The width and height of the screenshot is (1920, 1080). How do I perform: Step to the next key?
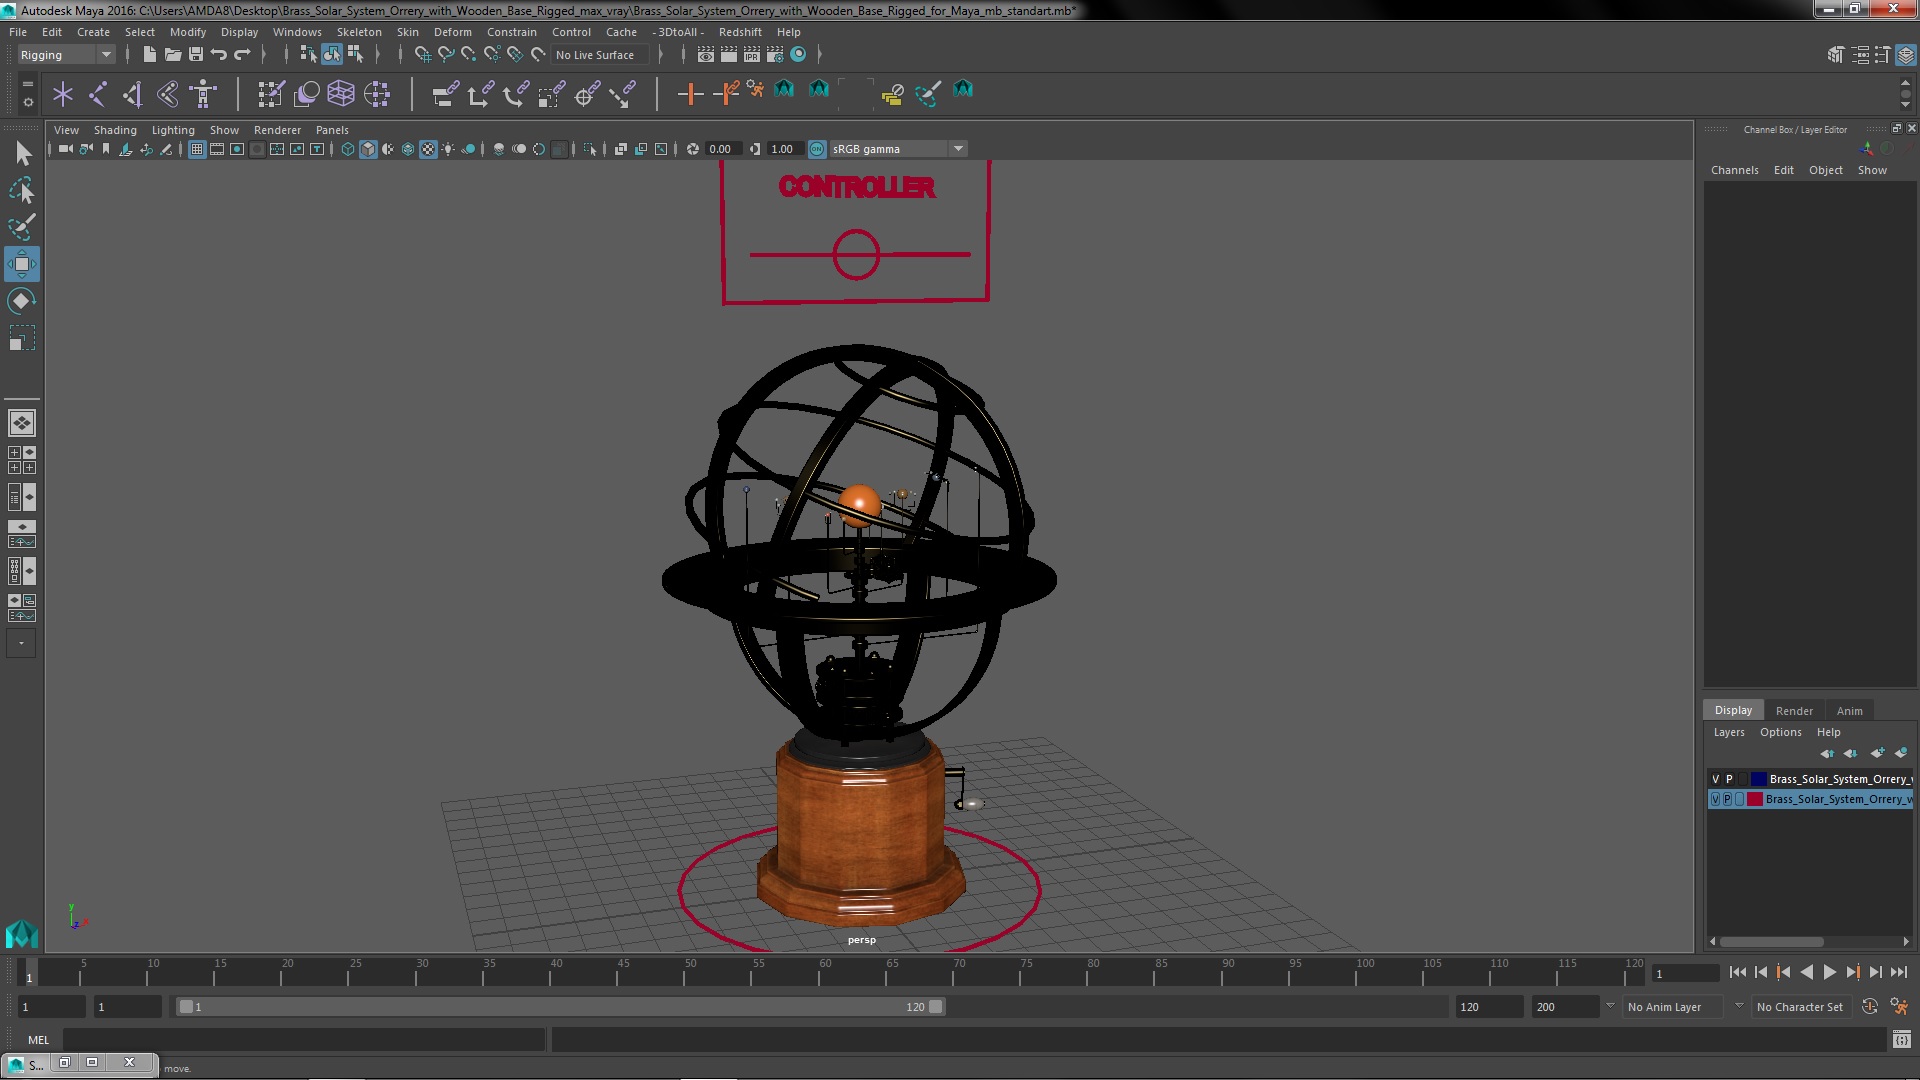coord(1852,972)
